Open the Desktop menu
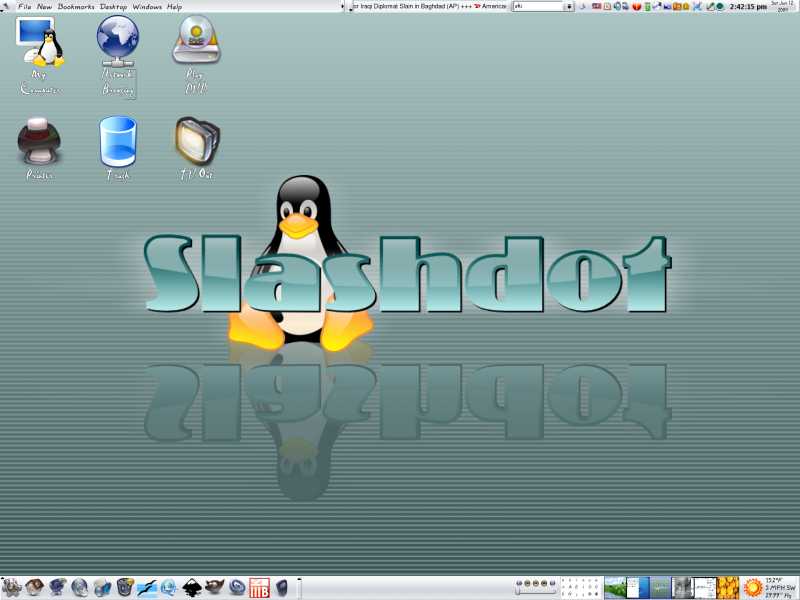The image size is (800, 600). [113, 7]
